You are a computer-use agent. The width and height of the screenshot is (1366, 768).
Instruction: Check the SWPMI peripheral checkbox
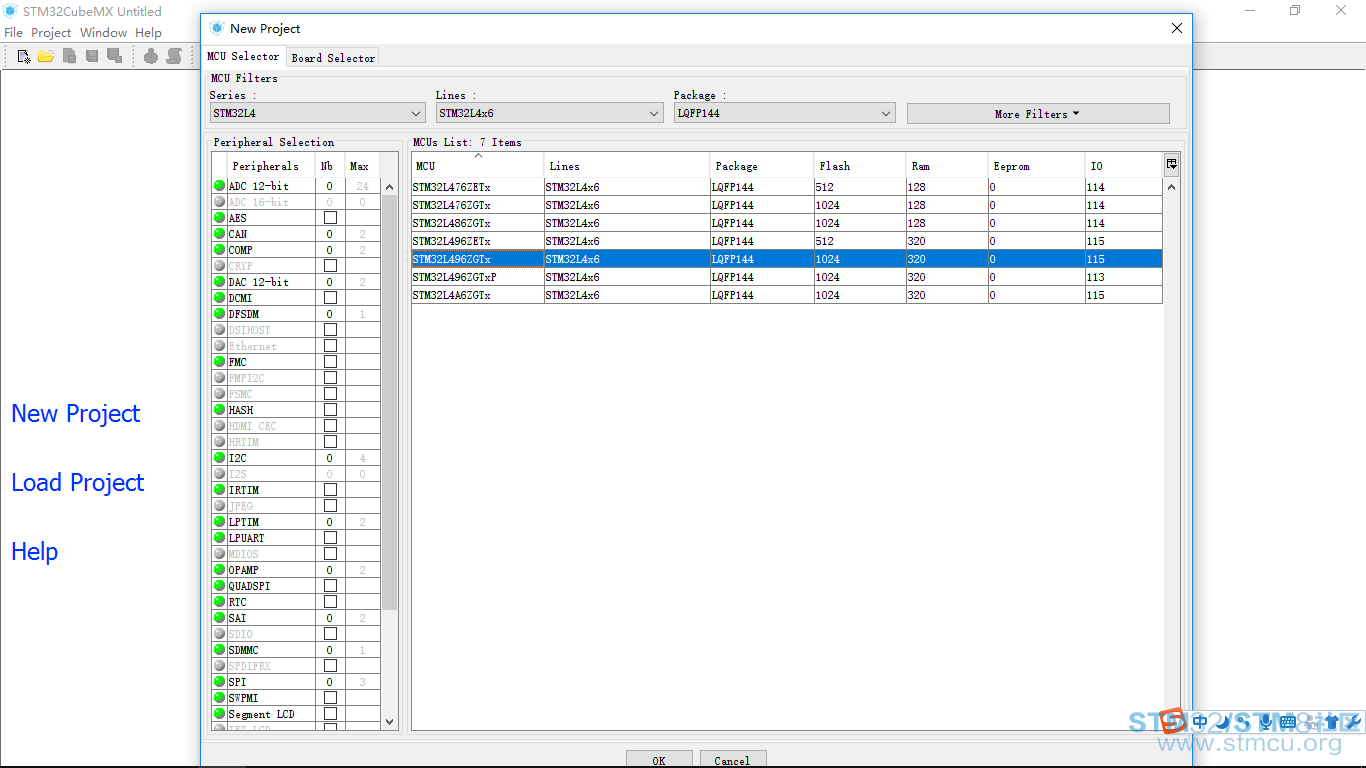330,698
